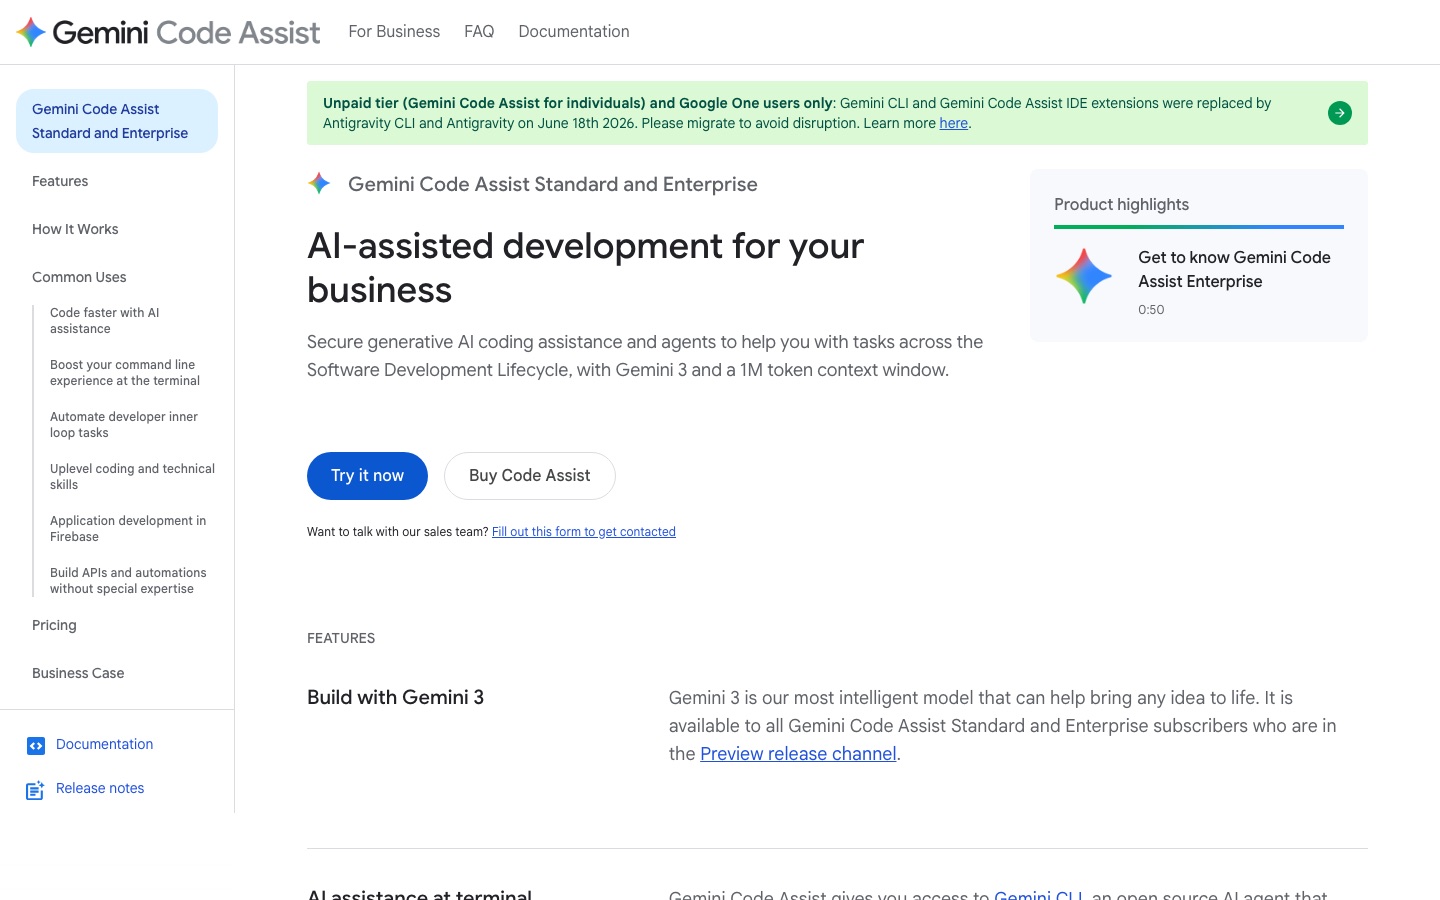Open Boost your command line experience item
Screen dimensions: 1440x900
125,373
